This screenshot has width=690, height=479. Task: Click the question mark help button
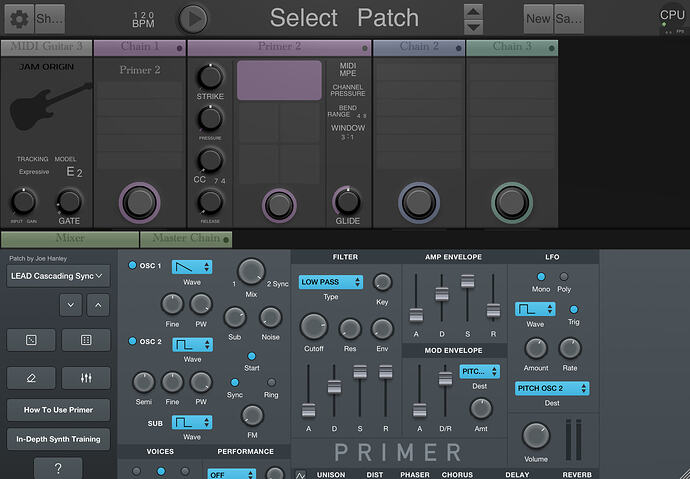(x=58, y=469)
